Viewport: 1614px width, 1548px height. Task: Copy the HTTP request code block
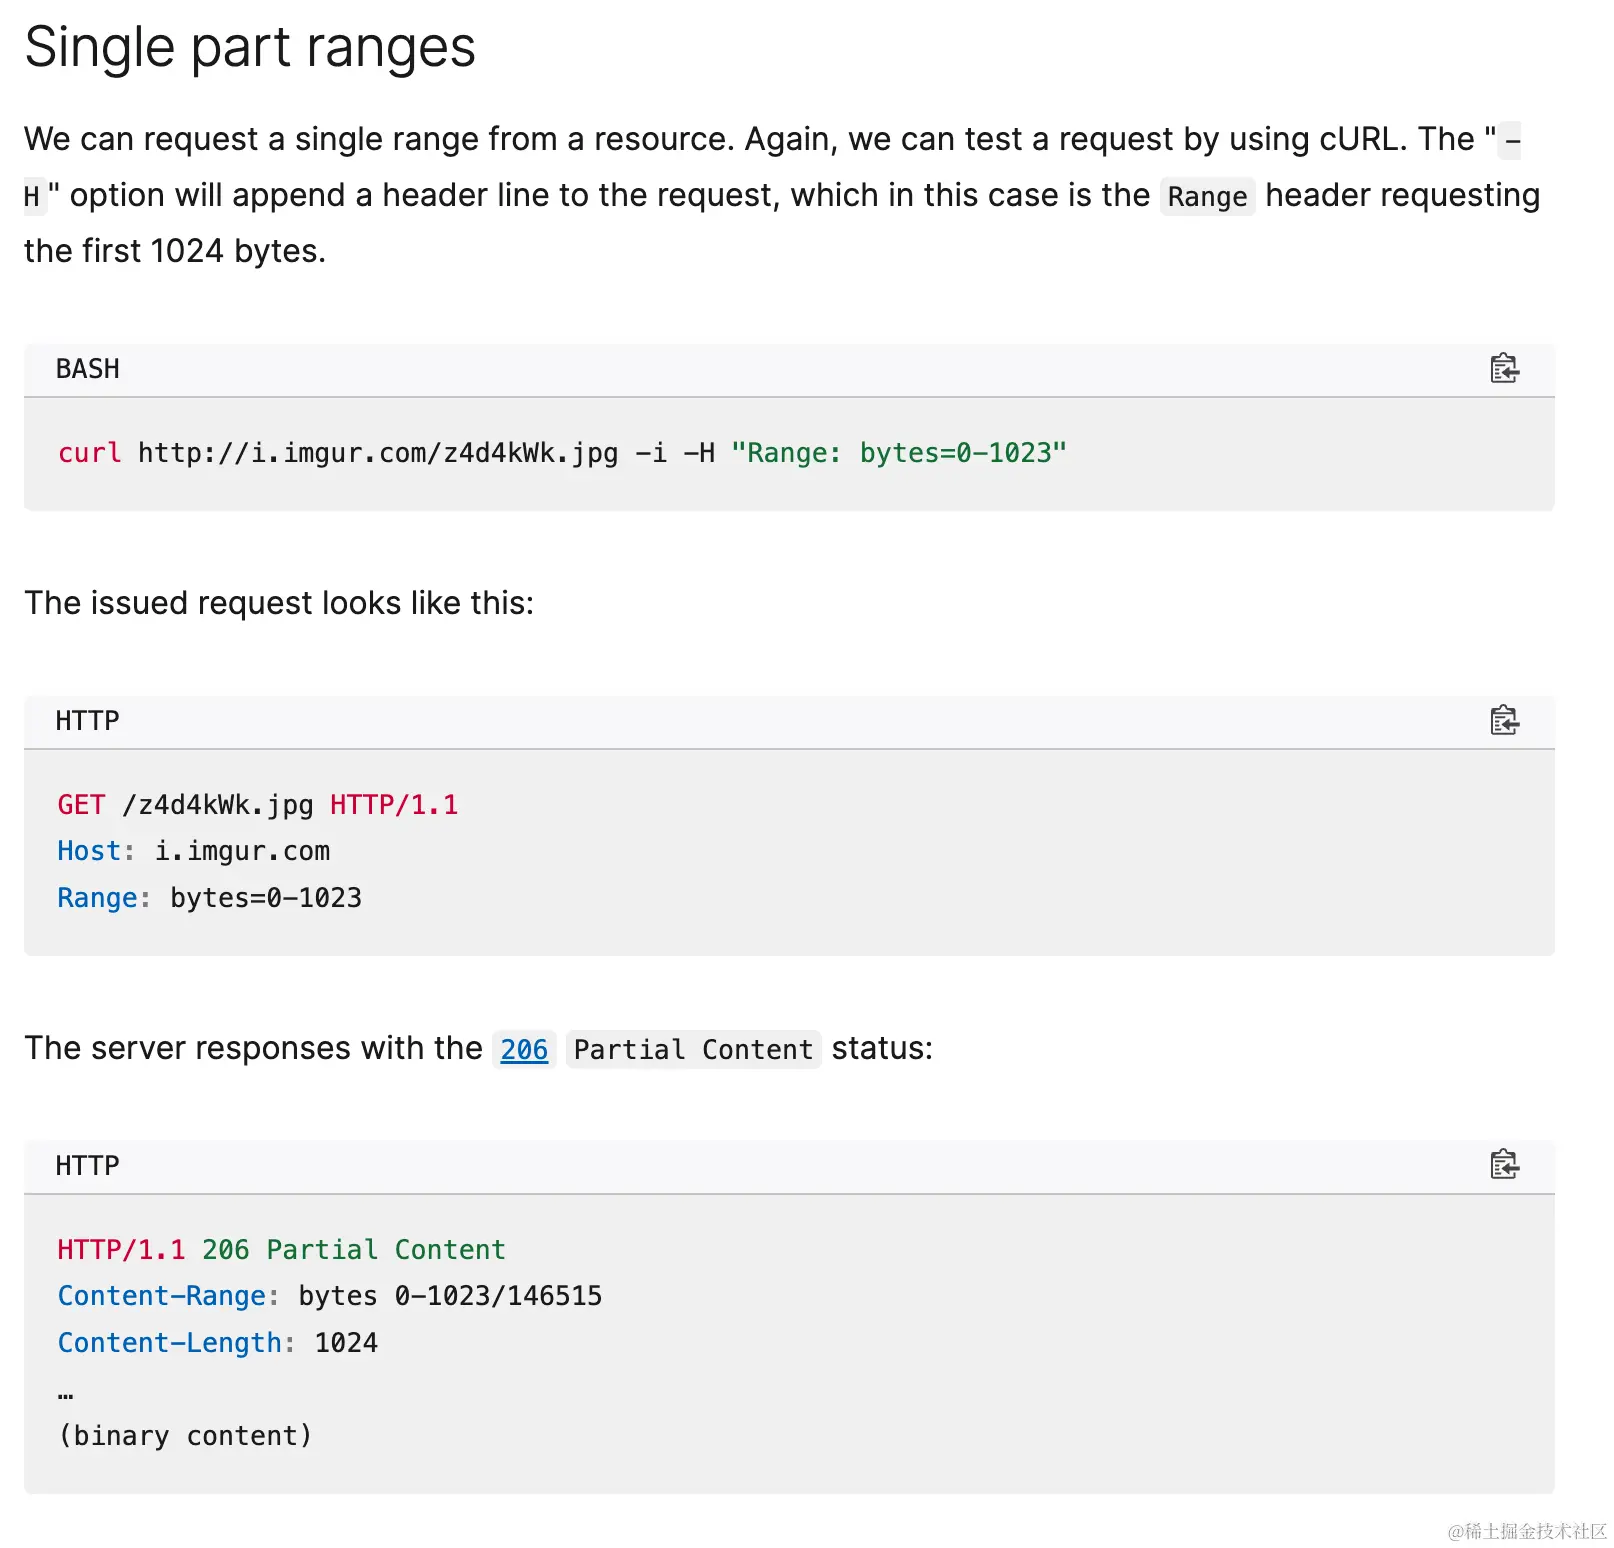pyautogui.click(x=1504, y=720)
